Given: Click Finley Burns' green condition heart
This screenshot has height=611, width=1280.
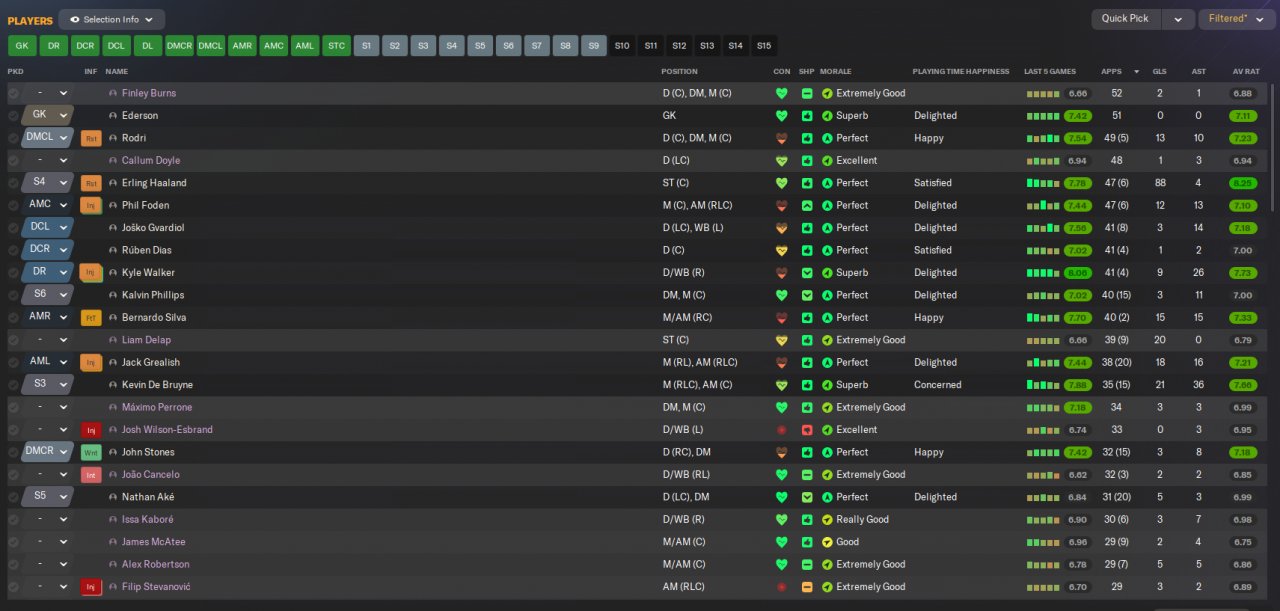Looking at the screenshot, I should coord(781,93).
